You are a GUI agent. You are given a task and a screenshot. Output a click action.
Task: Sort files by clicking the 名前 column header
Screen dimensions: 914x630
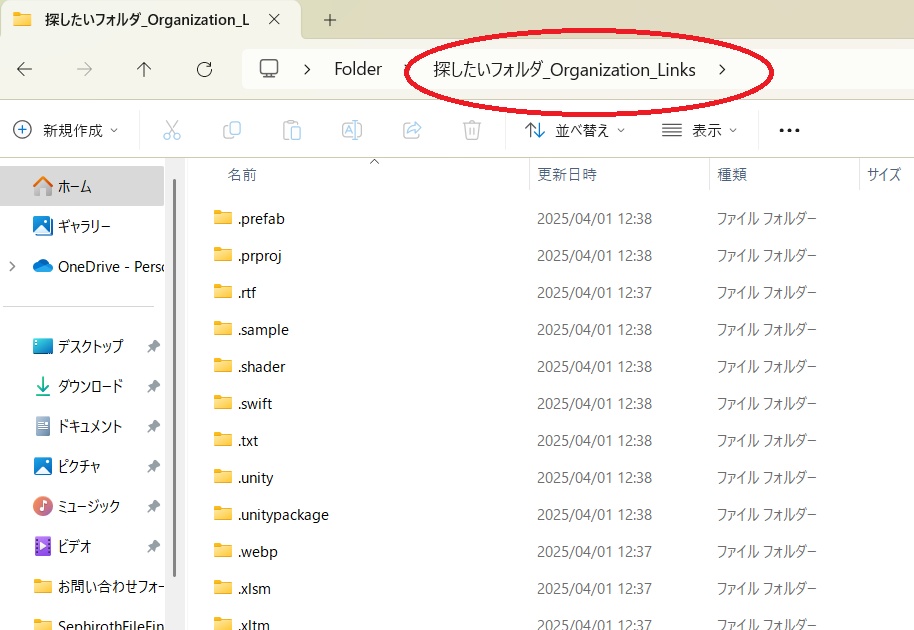tap(241, 174)
